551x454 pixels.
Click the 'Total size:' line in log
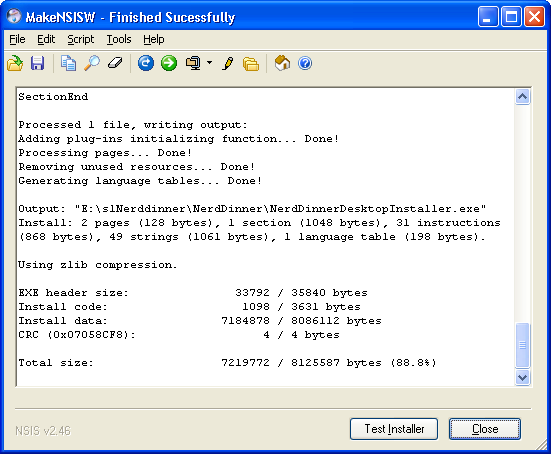[227, 363]
